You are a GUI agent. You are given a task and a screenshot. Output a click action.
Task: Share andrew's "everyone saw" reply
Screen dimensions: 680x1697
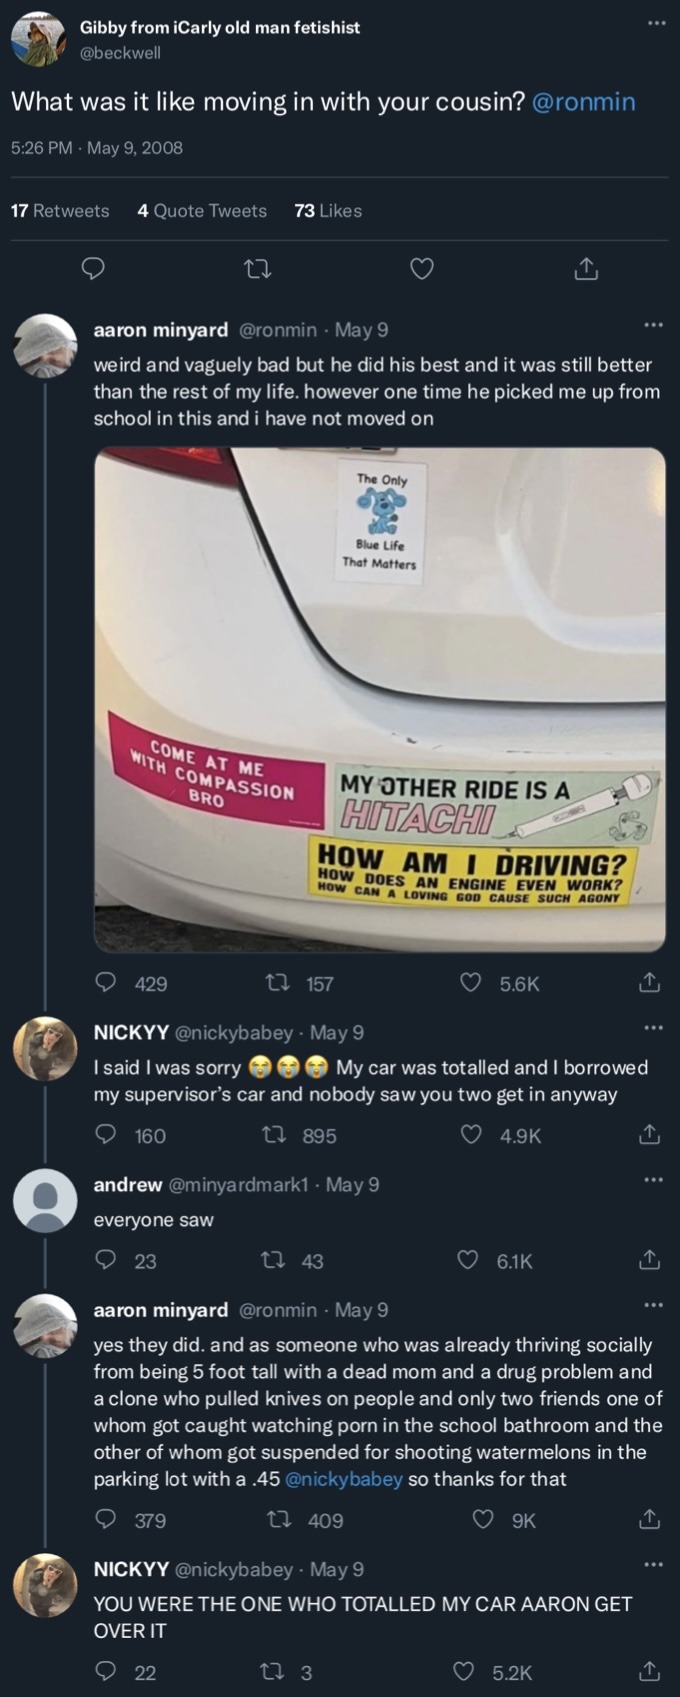[649, 1260]
